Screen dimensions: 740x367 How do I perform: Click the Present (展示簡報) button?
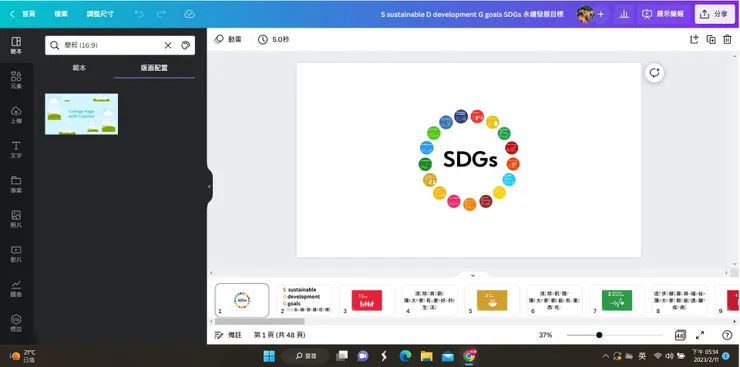[664, 14]
